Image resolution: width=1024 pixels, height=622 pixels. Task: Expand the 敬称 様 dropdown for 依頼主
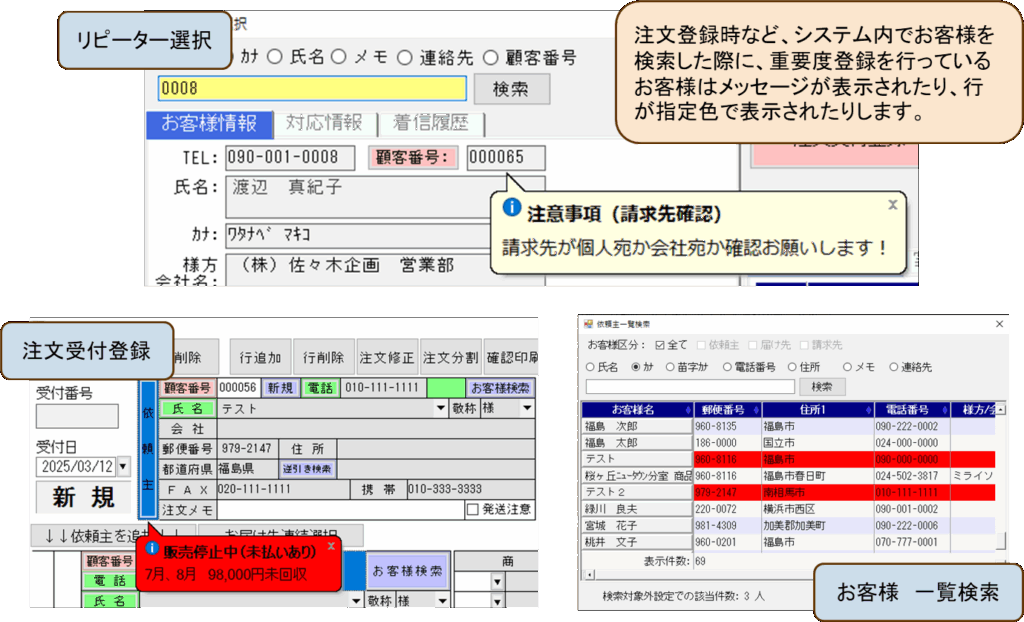click(x=526, y=408)
